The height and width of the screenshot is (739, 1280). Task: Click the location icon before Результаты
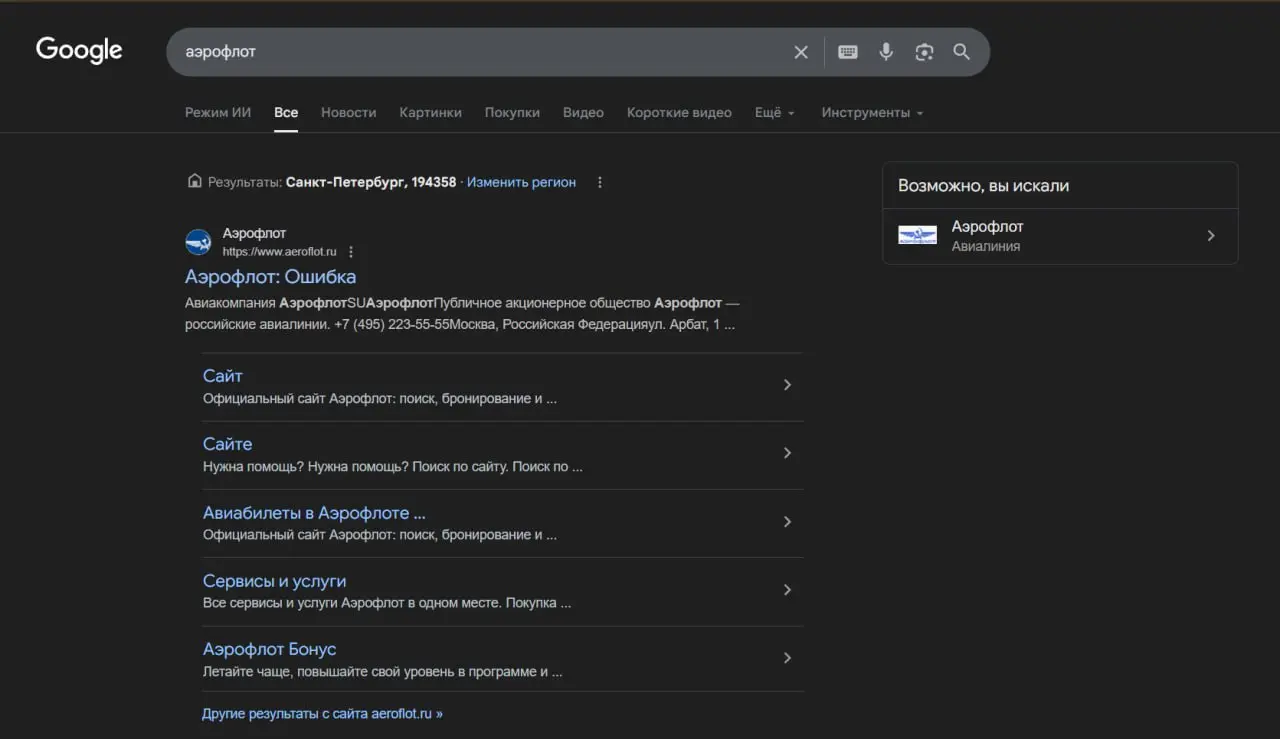coord(195,181)
